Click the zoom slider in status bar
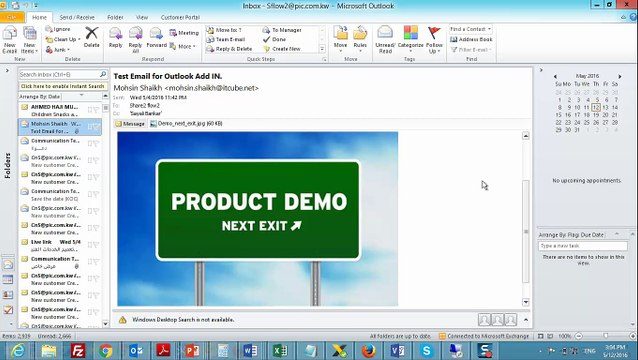 tap(605, 336)
